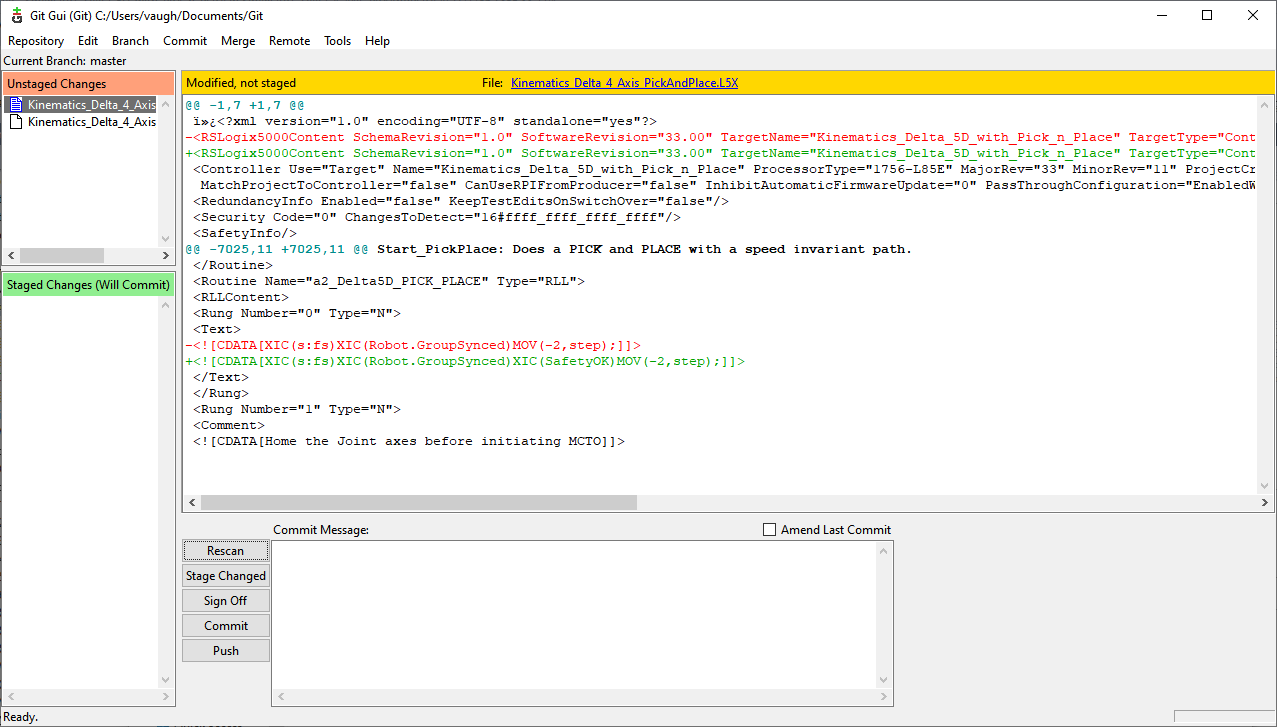Image resolution: width=1277 pixels, height=727 pixels.
Task: Enable the Amend Last Commit checkbox
Action: click(769, 530)
